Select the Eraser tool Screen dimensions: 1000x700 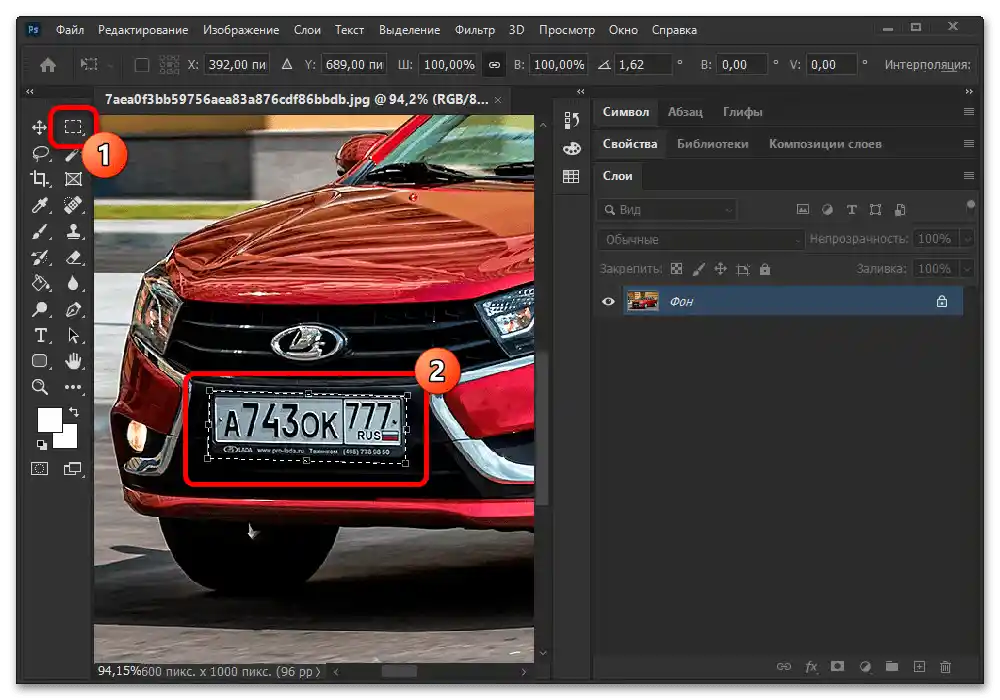tap(73, 258)
